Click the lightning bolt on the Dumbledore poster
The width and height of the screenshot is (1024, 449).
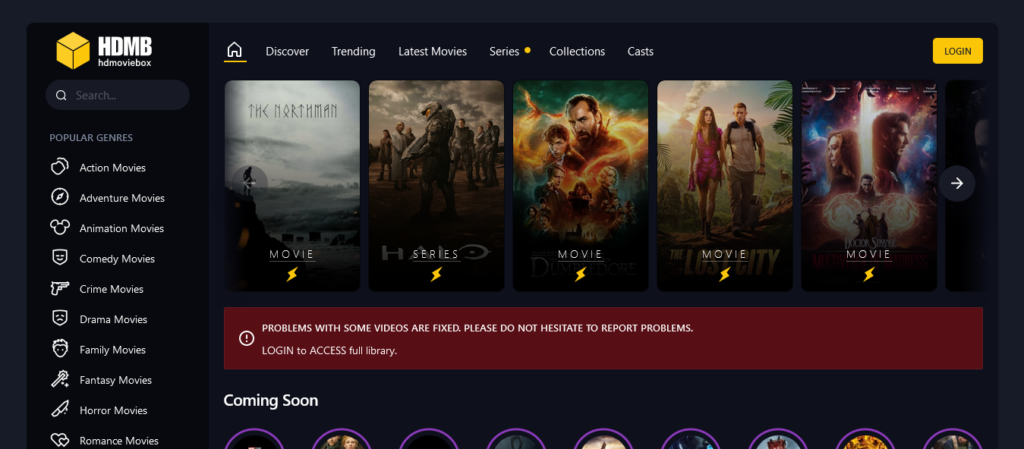pos(580,275)
